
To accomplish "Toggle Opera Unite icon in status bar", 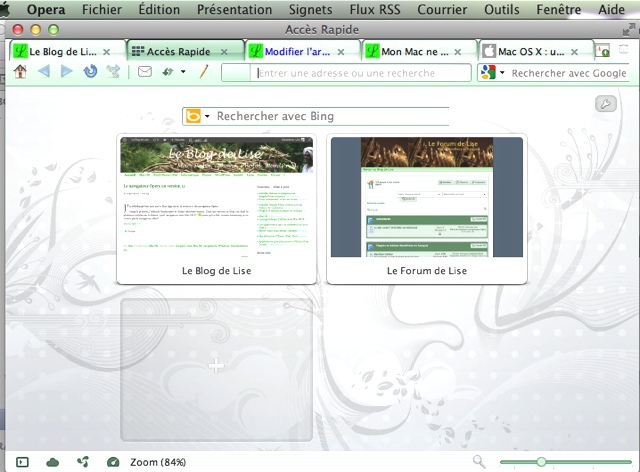I will (x=83, y=461).
